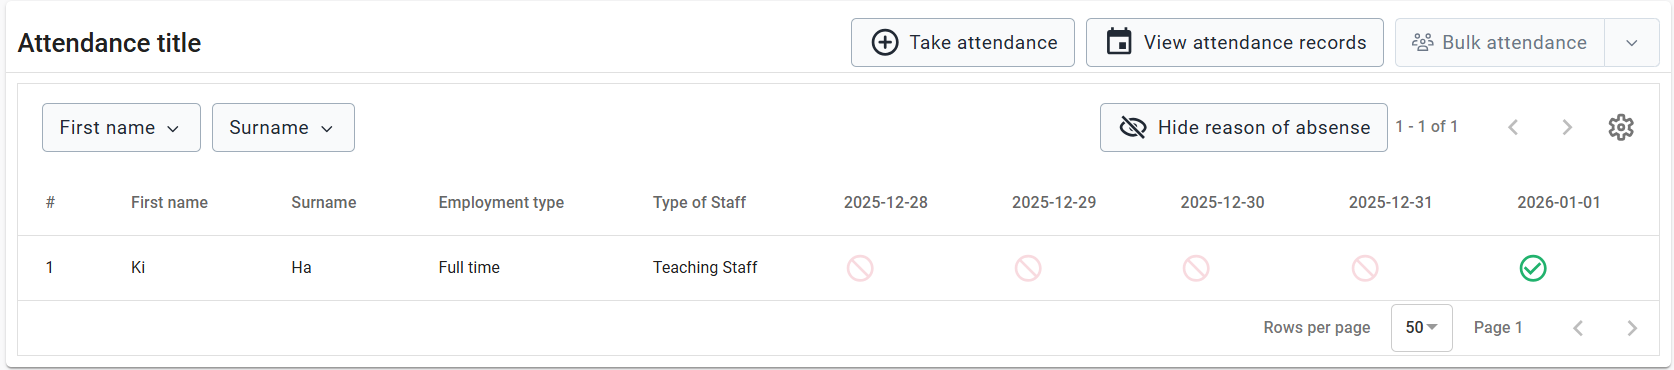Go to next page in bottom pagination
Viewport: 1674px width, 370px height.
tap(1632, 328)
